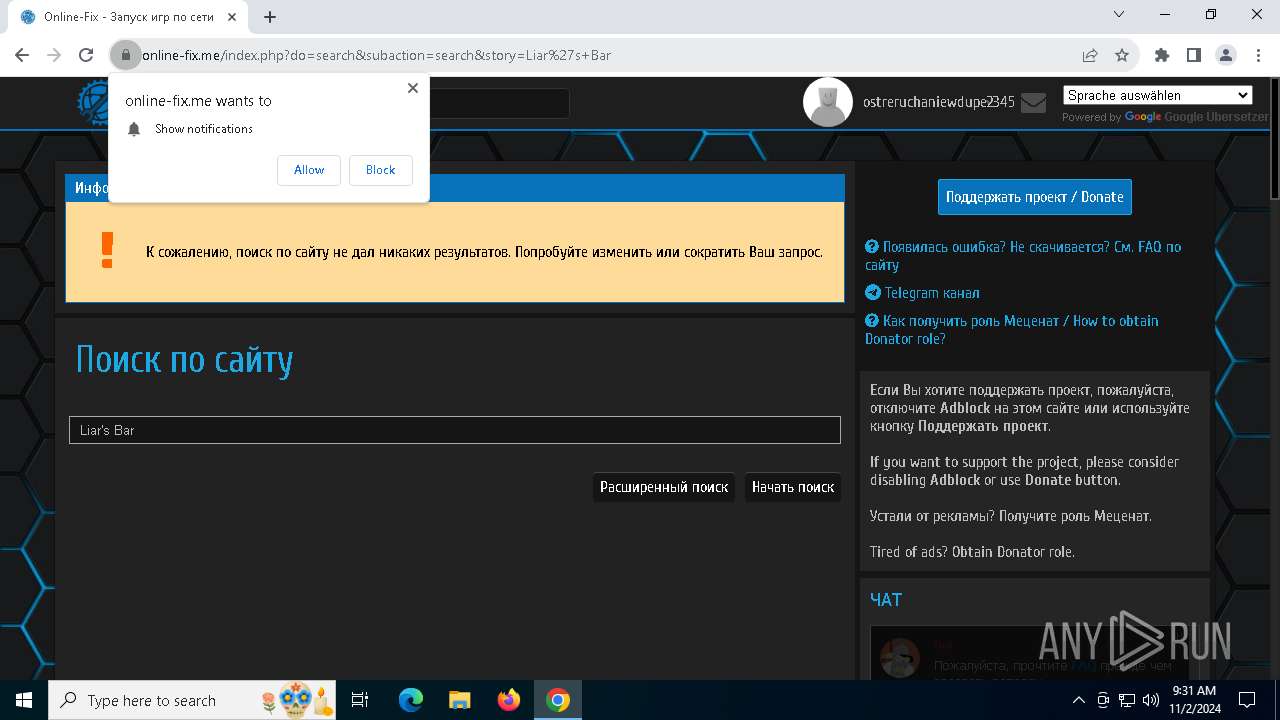The image size is (1280, 720).
Task: Open profile of ostreruchaniewdupe2345
Action: point(938,102)
